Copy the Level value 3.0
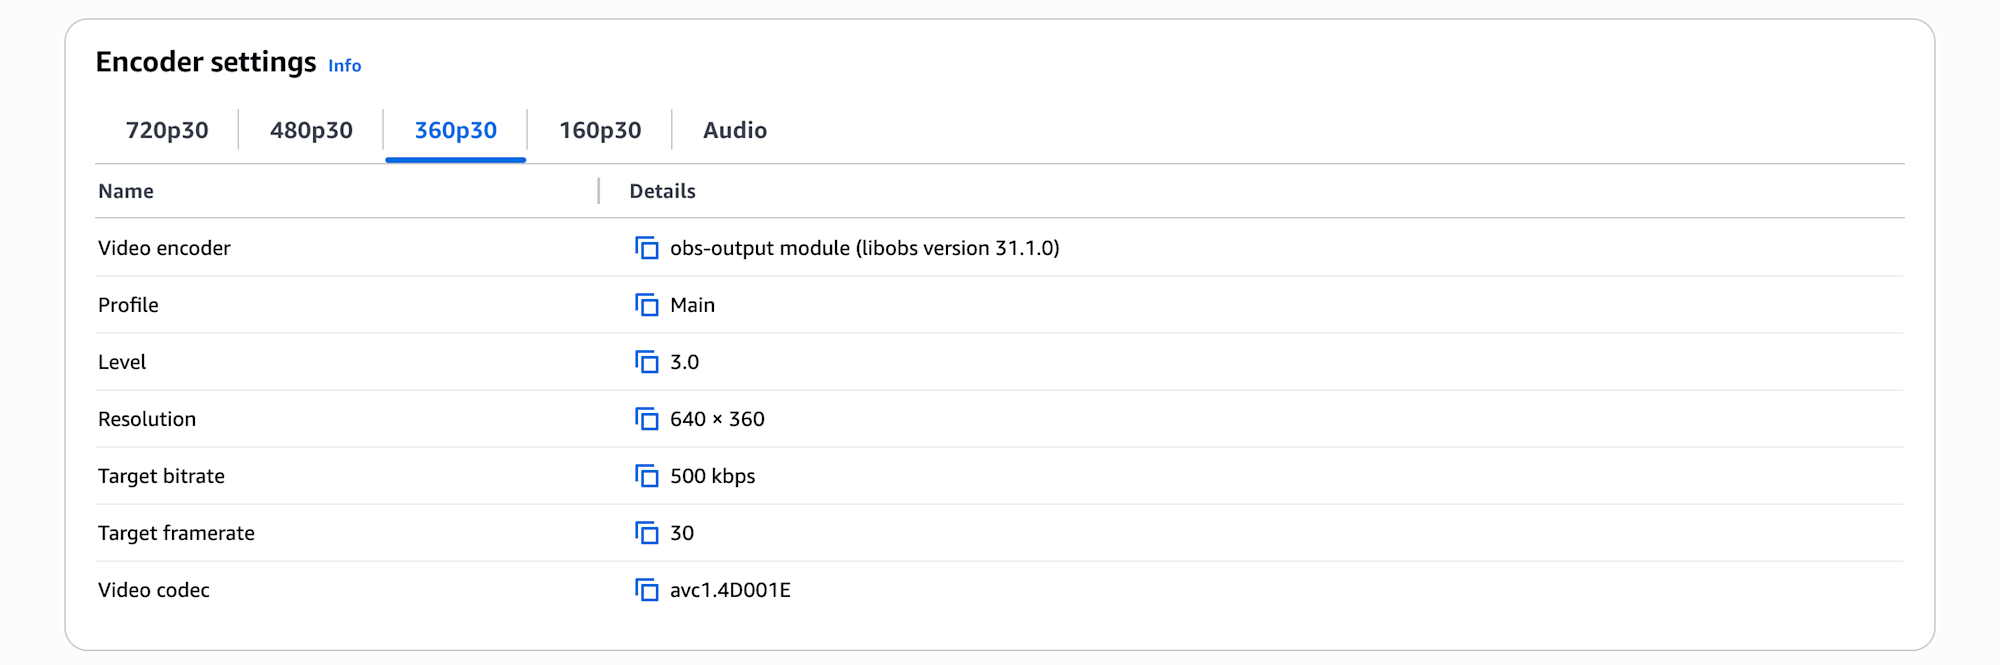2000x665 pixels. tap(647, 362)
